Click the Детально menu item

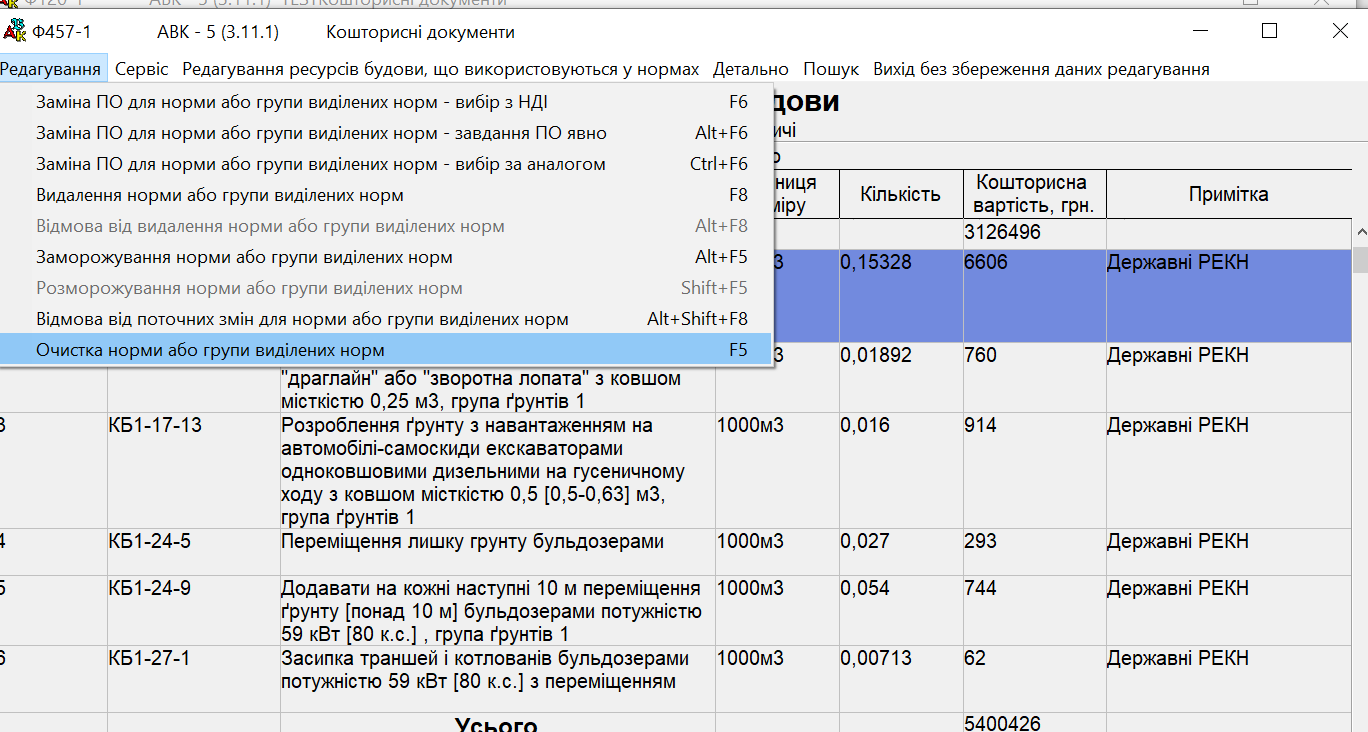(x=750, y=69)
